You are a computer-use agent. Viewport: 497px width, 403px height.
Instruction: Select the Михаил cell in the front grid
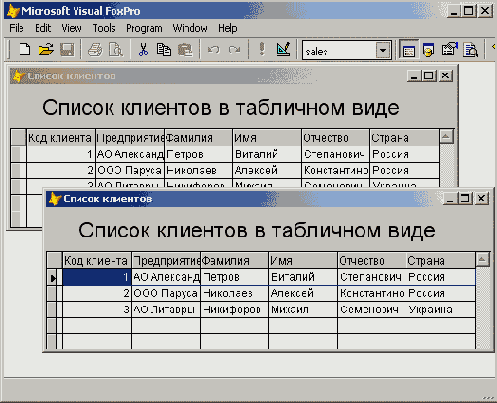tap(303, 310)
